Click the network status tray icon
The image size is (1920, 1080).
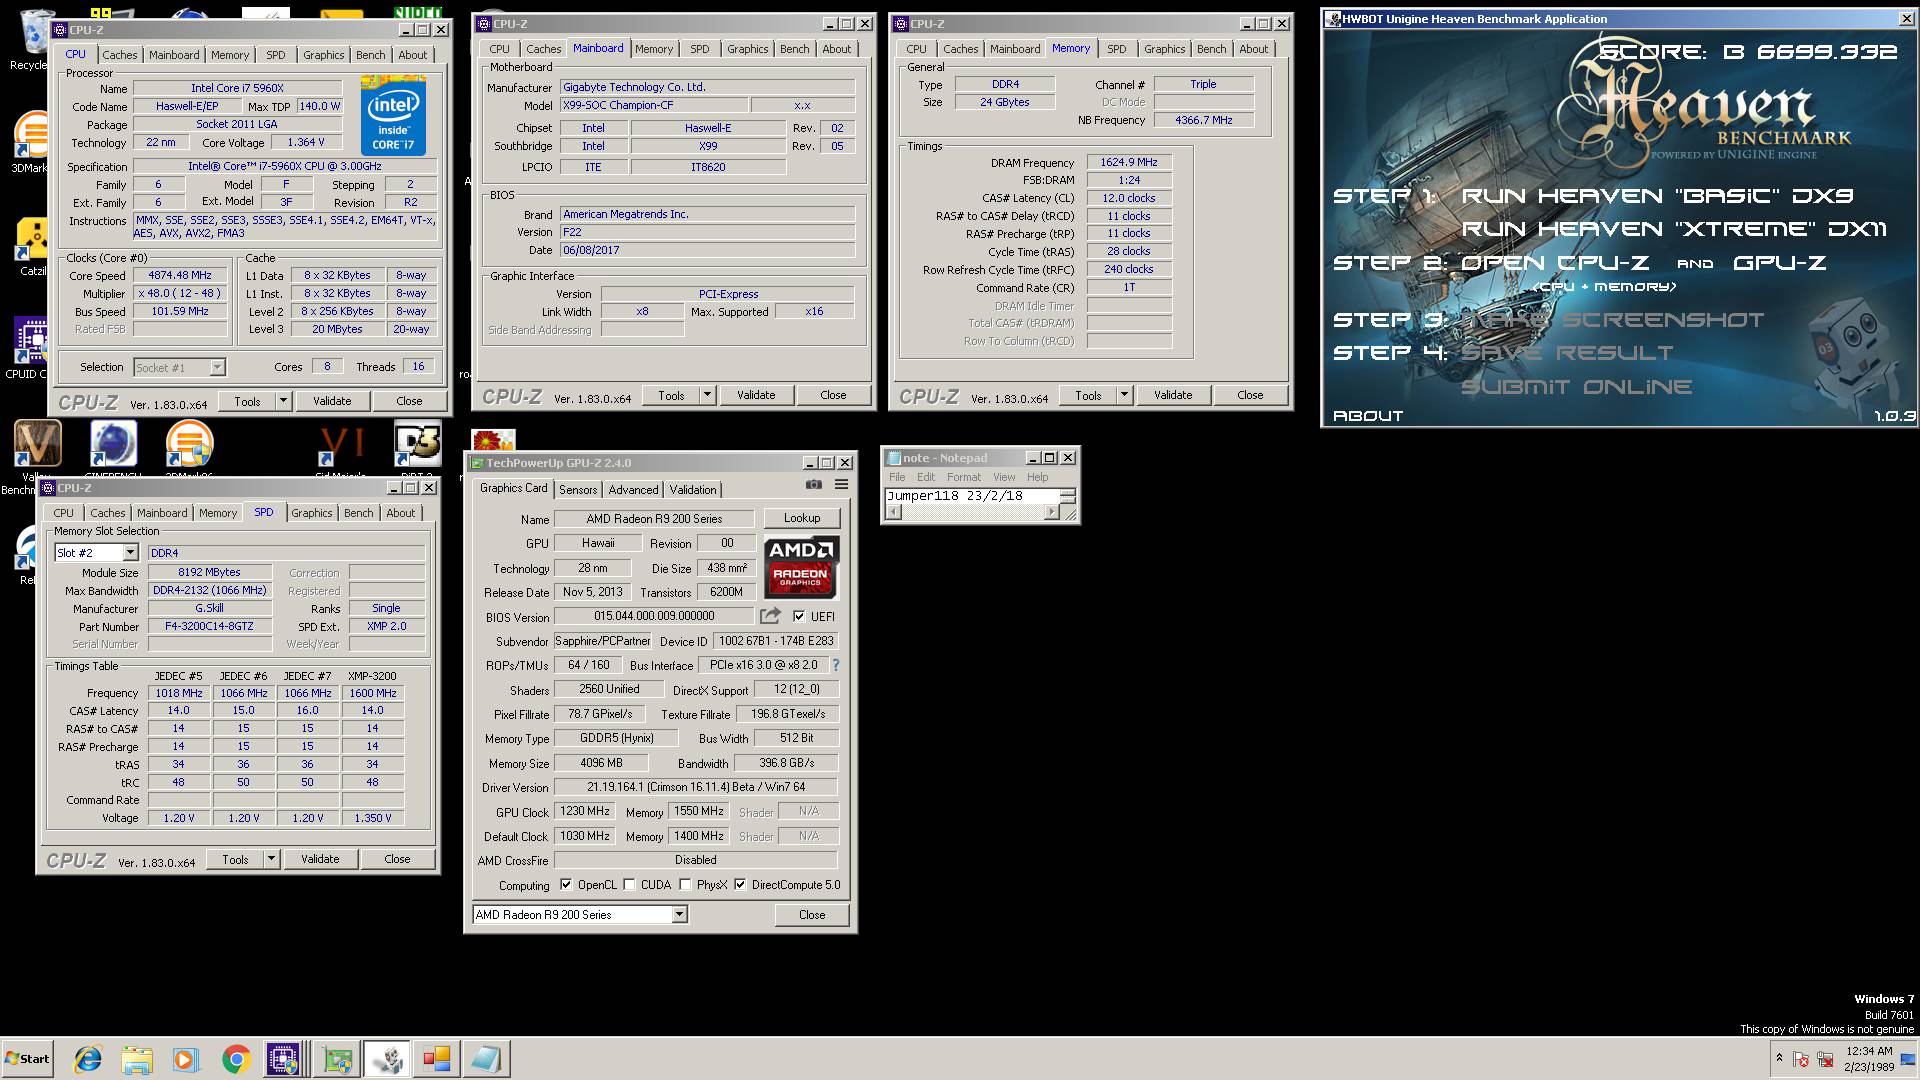point(1825,1059)
